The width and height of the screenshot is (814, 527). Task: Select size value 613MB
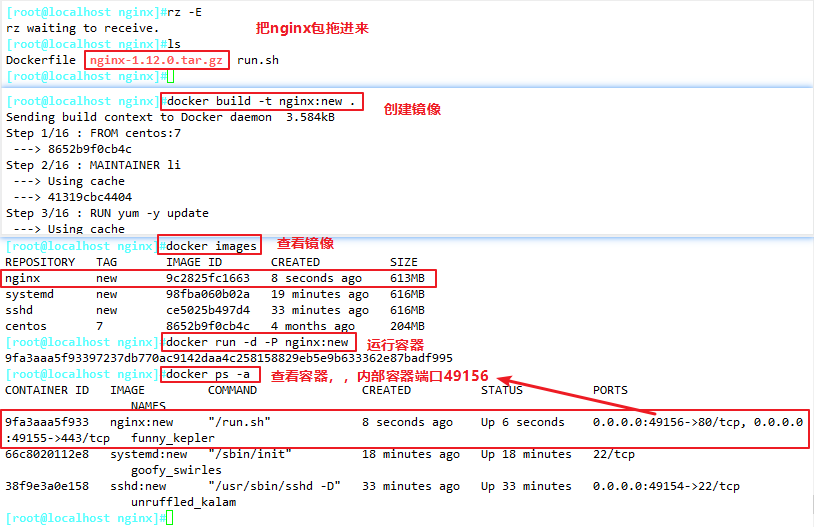click(408, 278)
